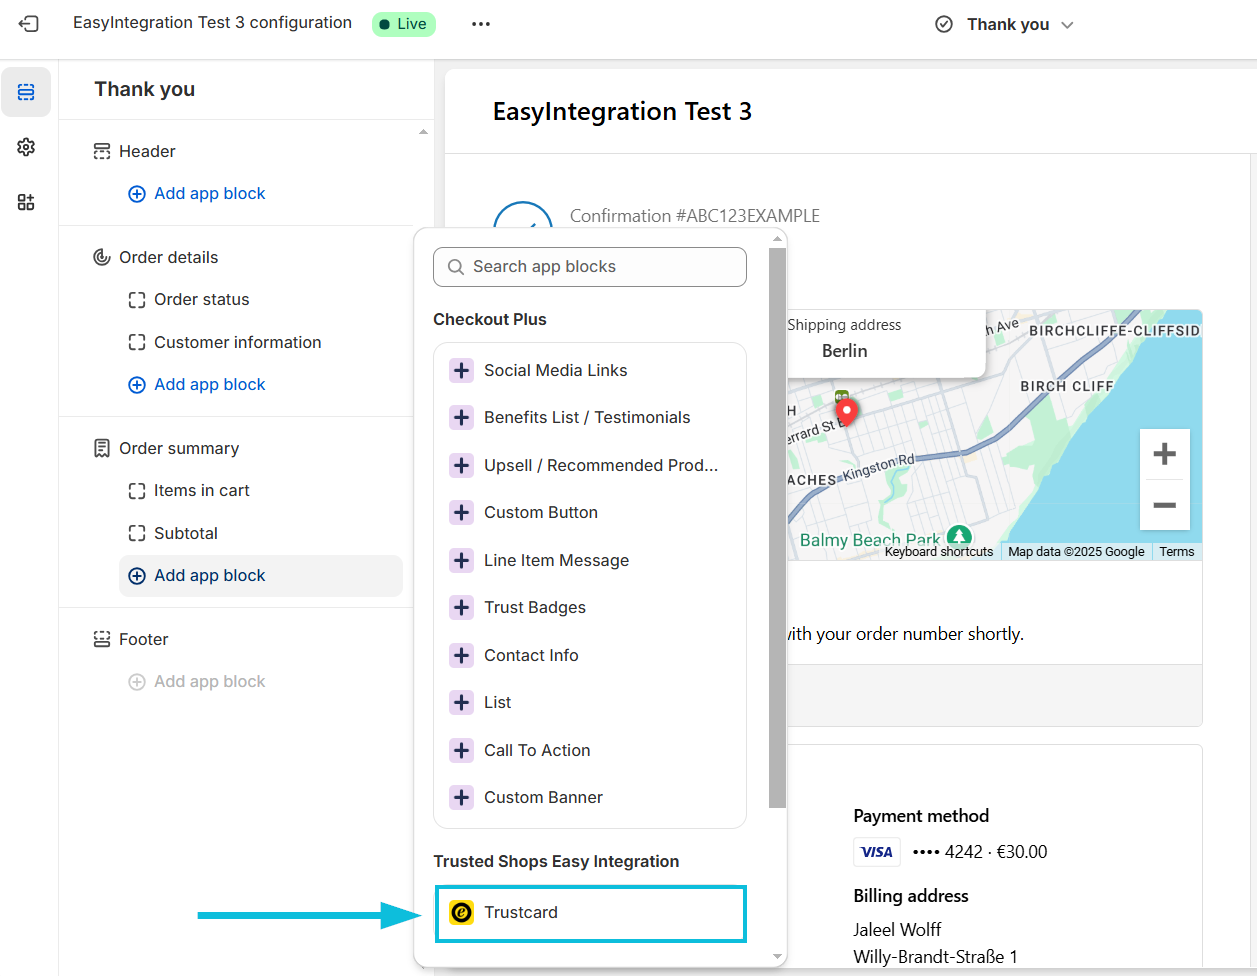Add the Upsell / Recommended Products block
The width and height of the screenshot is (1257, 976).
pyautogui.click(x=590, y=465)
